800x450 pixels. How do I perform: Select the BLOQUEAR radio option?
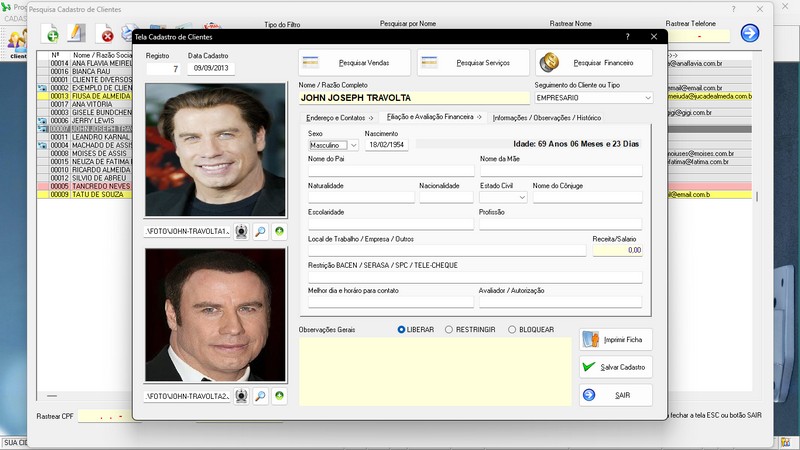(512, 329)
